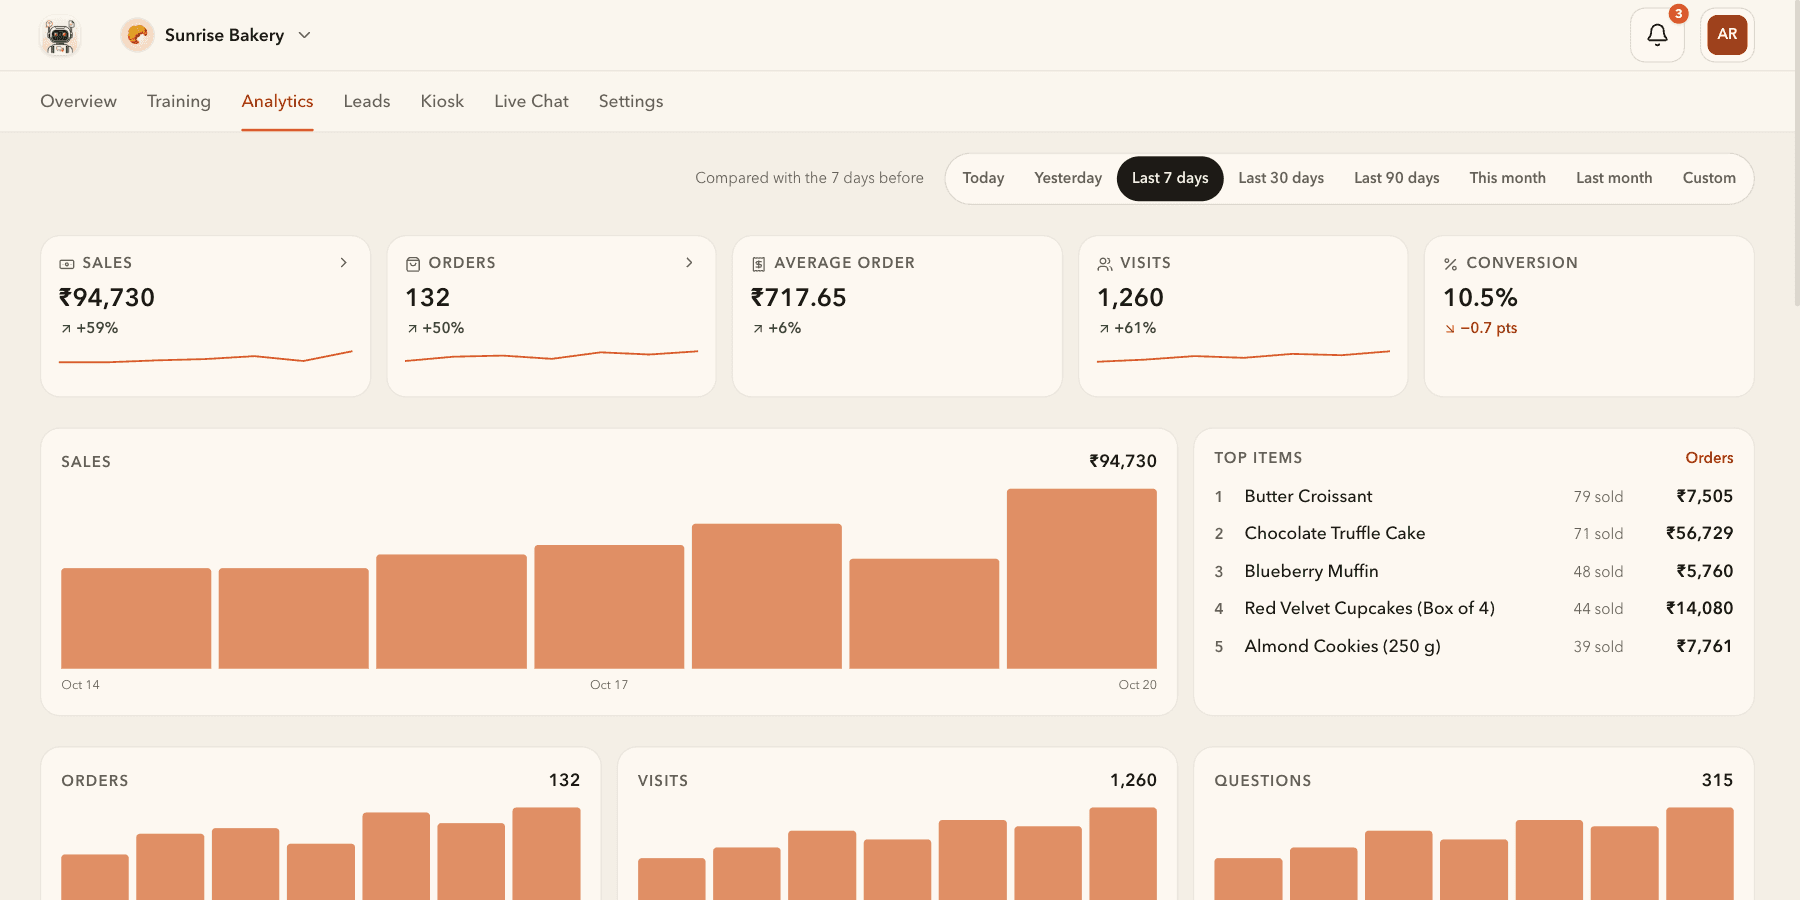This screenshot has height=900, width=1800.
Task: Click the ₹56,729 amount
Action: pos(1699,534)
